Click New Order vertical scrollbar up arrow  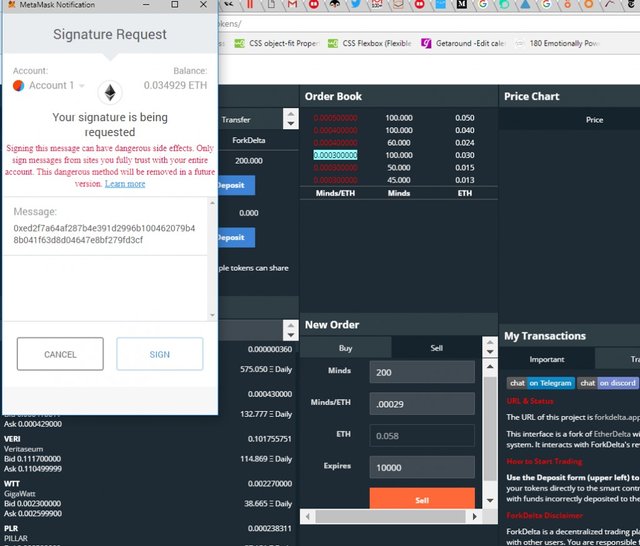(490, 367)
